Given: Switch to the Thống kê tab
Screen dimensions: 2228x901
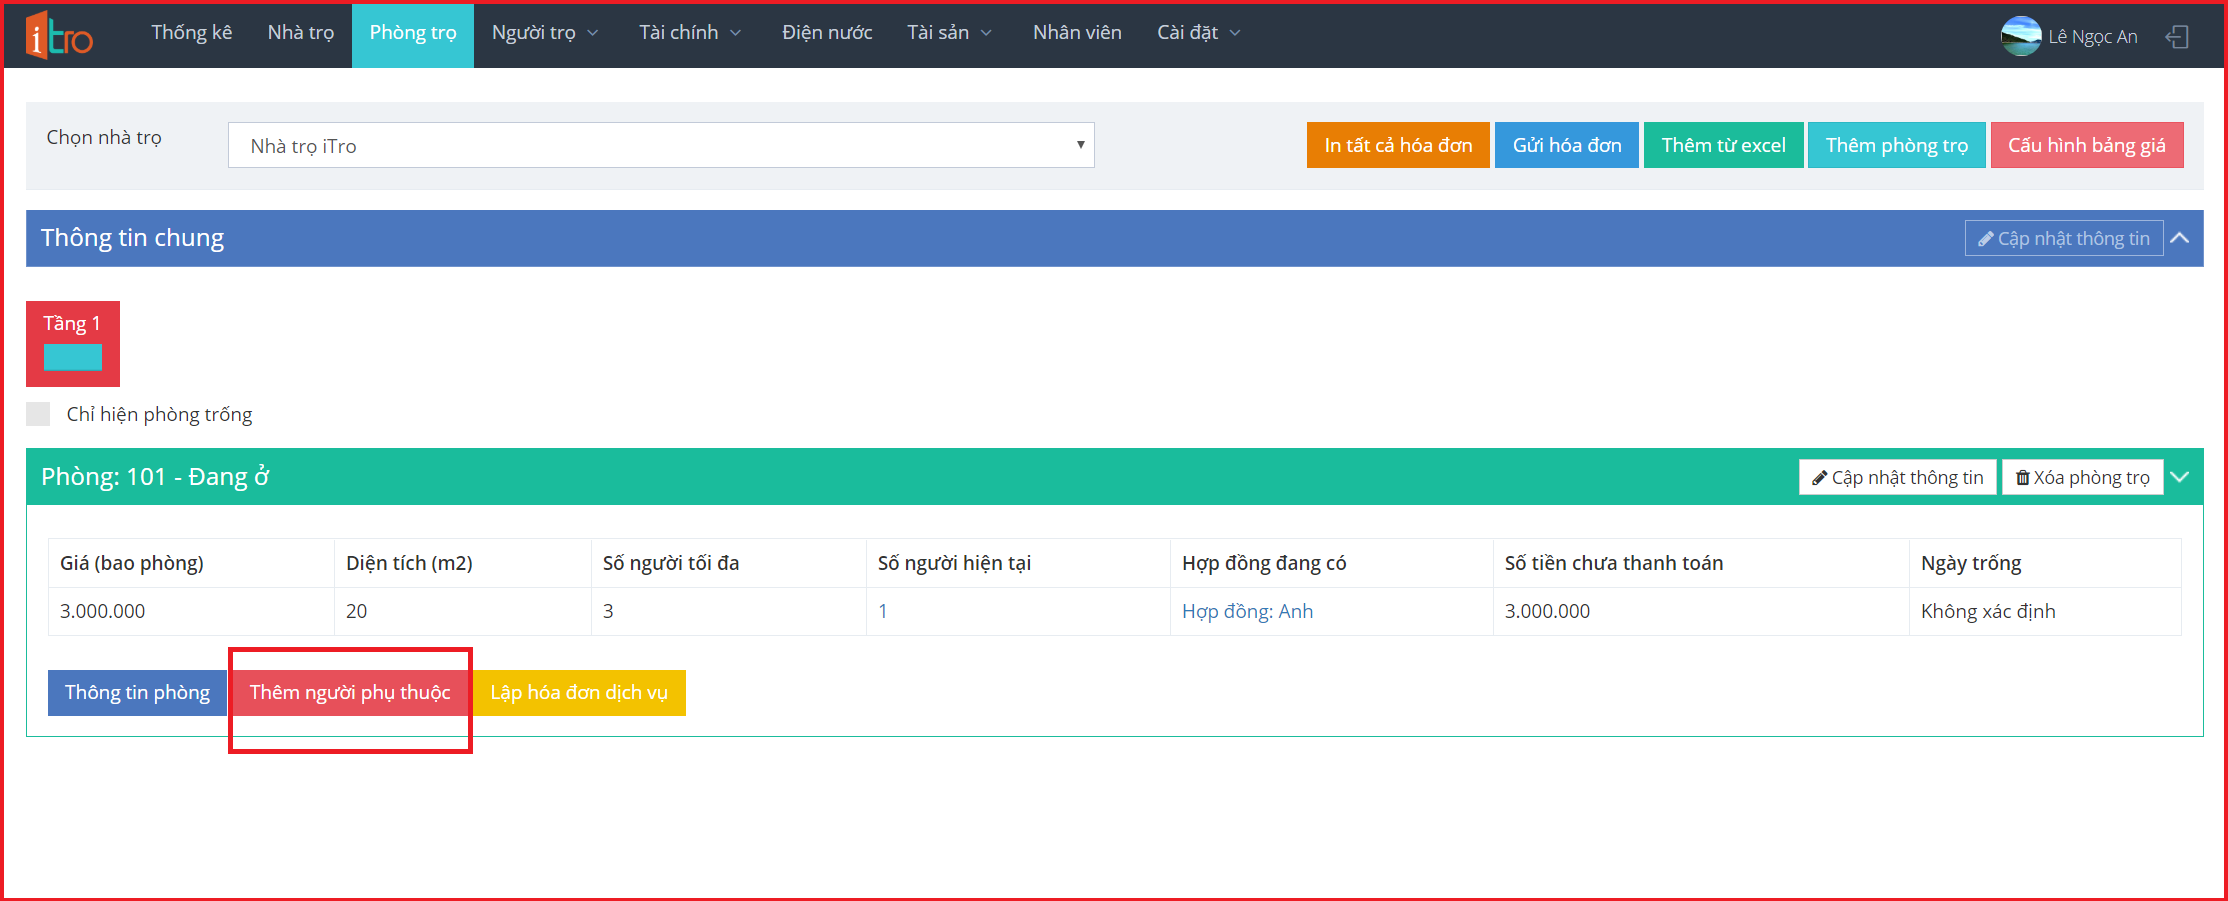Looking at the screenshot, I should [191, 33].
